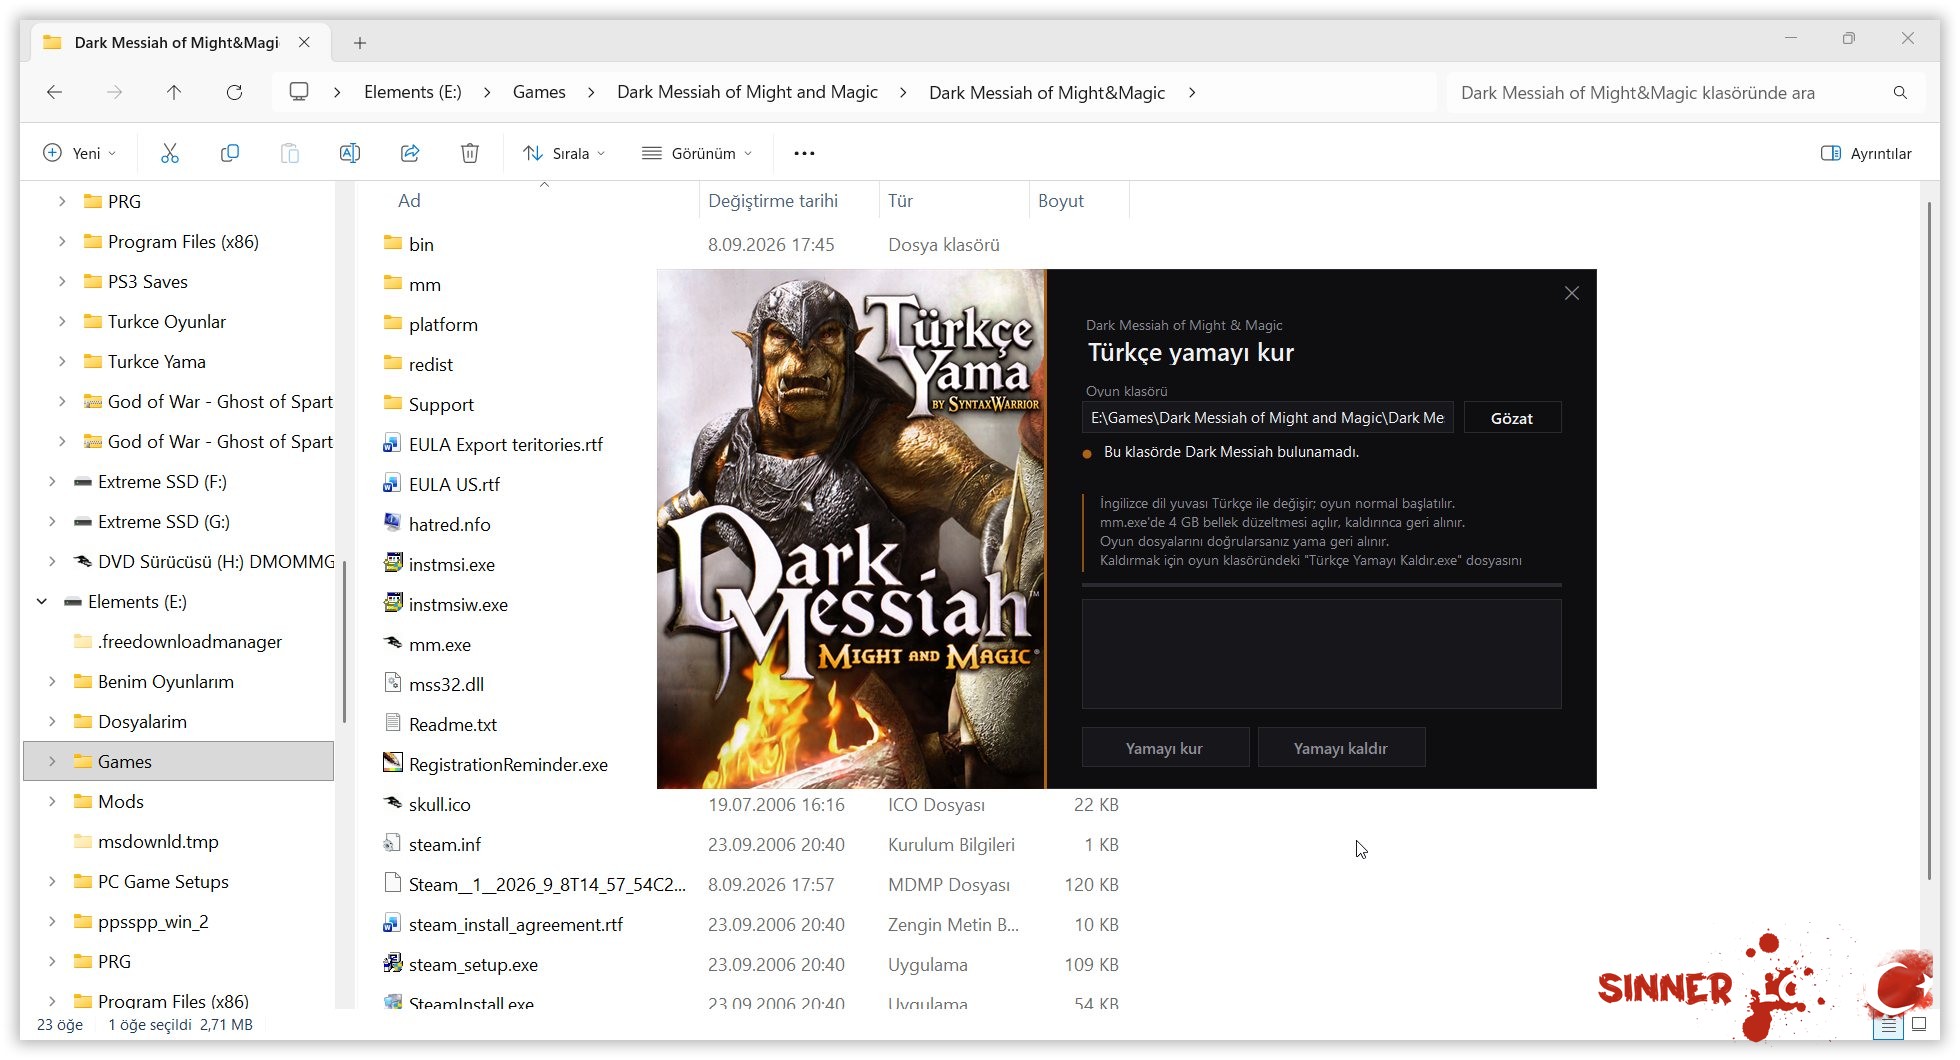Close the Türkçe yama installer dialog
Screen dimensions: 1960x1060
1572,293
